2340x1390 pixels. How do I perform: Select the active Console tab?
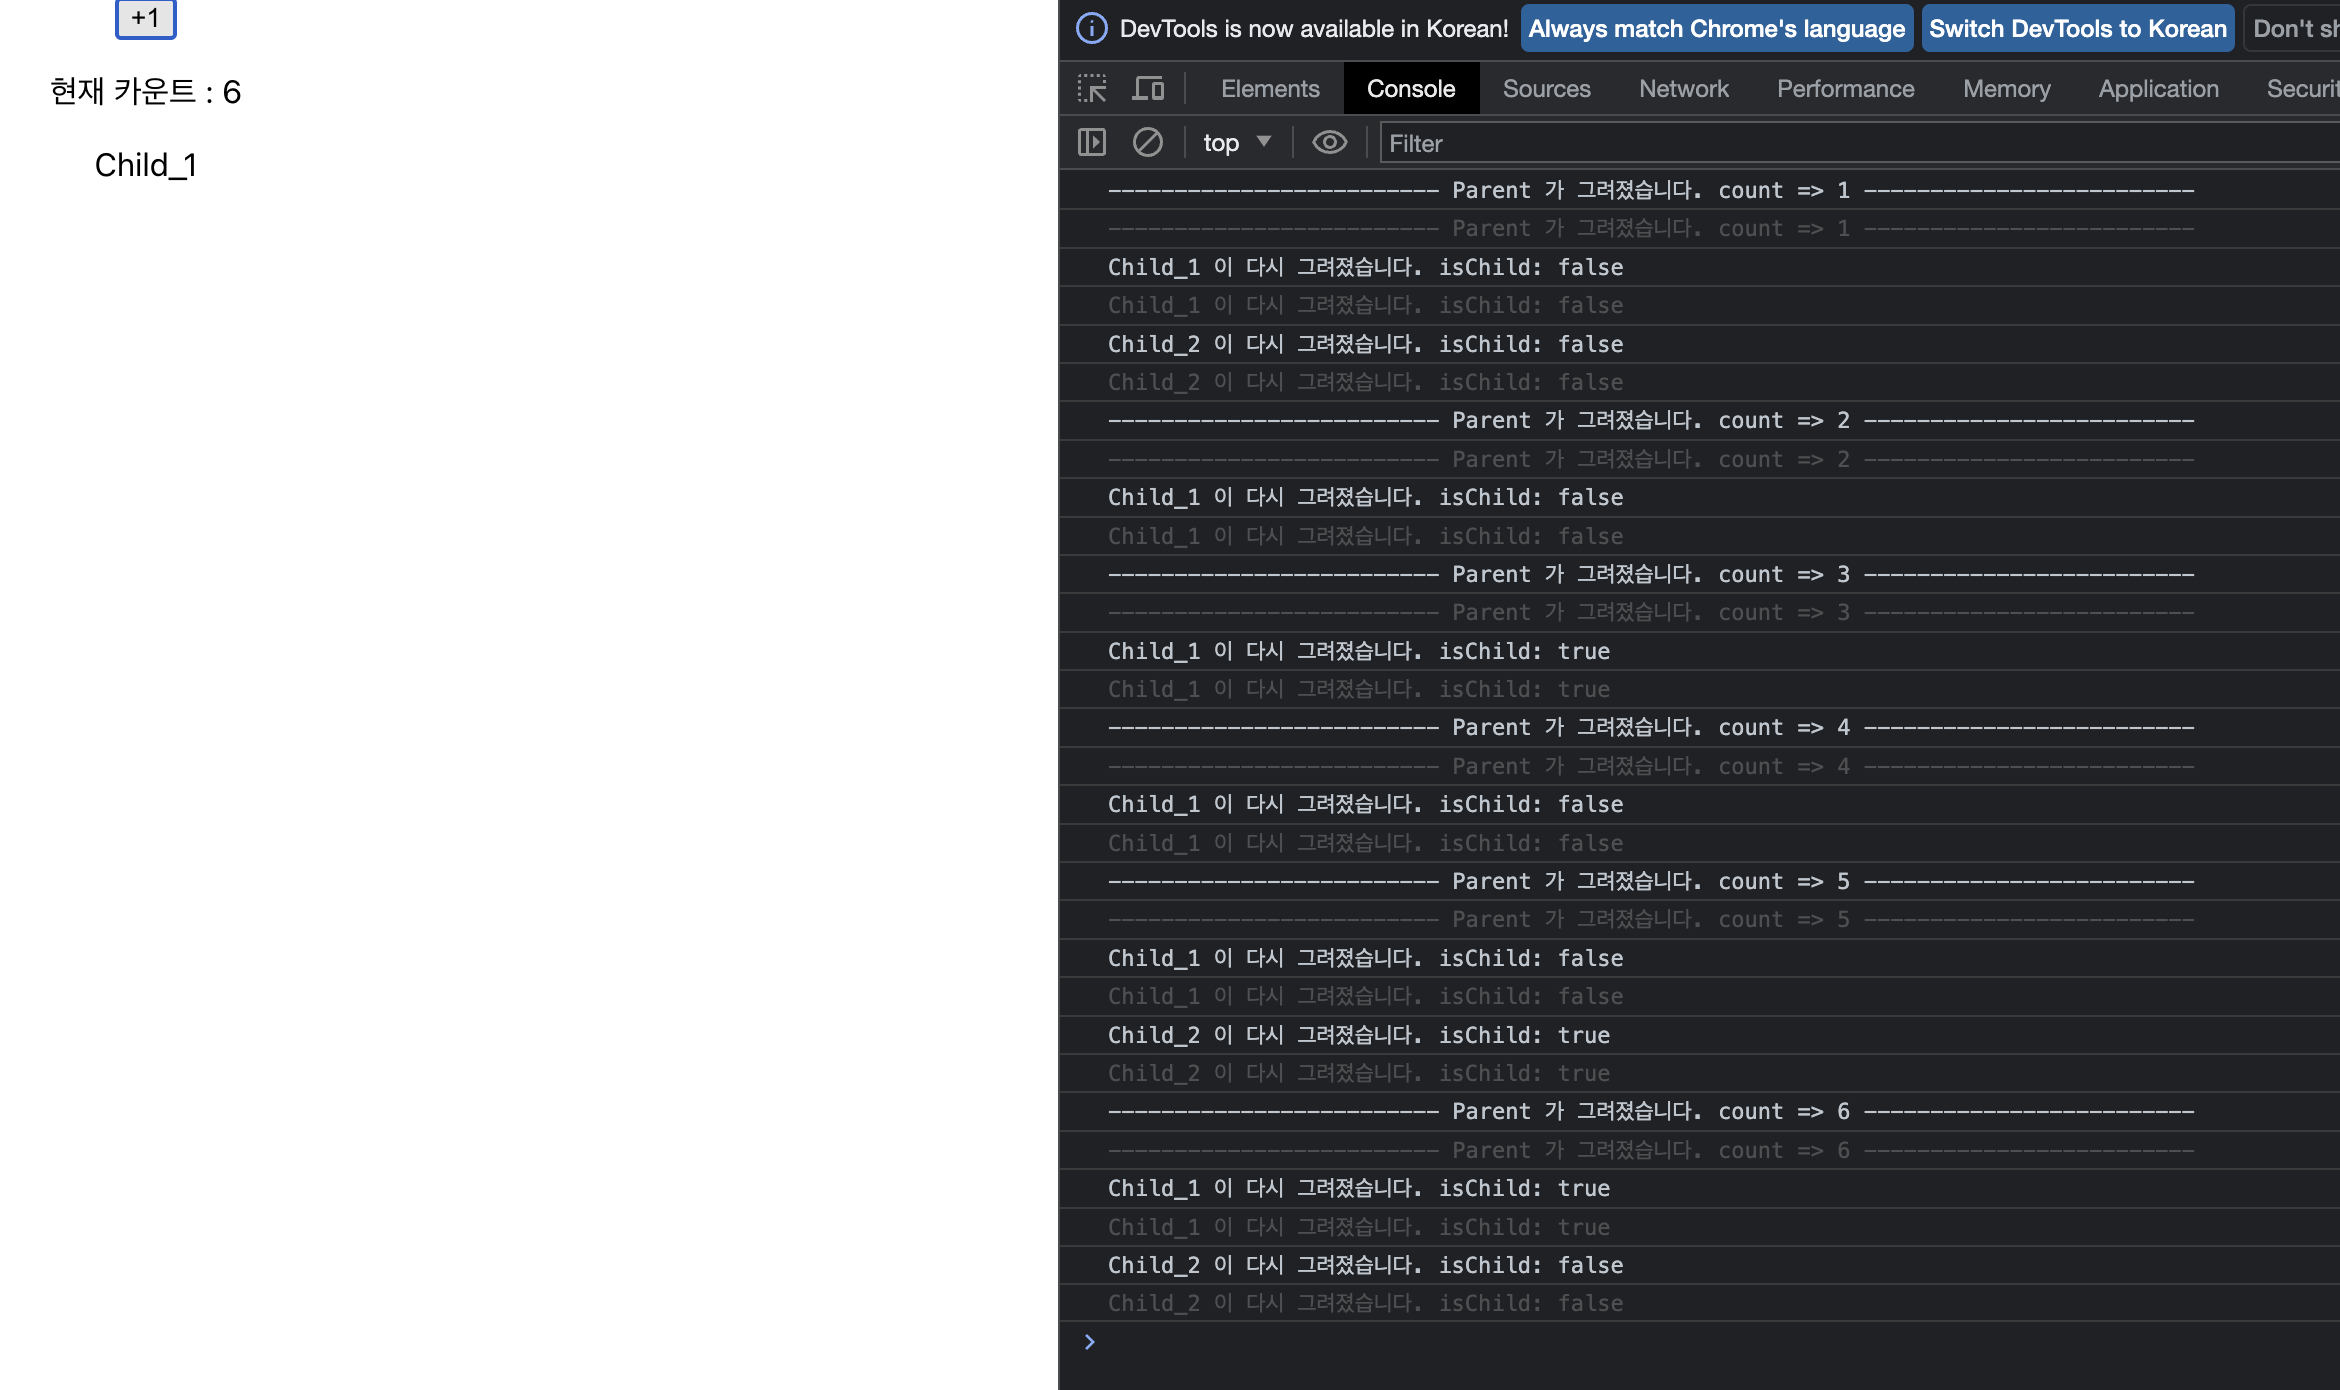tap(1410, 89)
